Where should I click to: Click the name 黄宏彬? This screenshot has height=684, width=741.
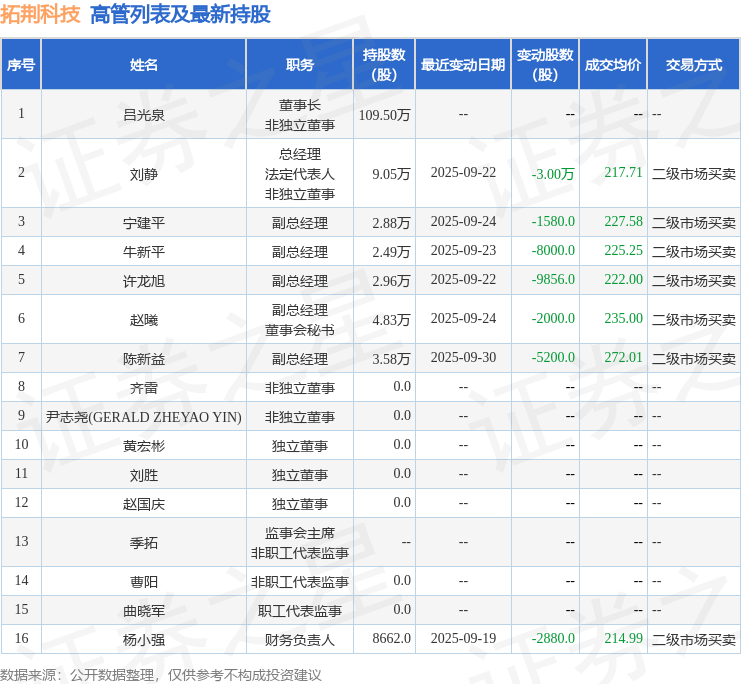click(144, 446)
